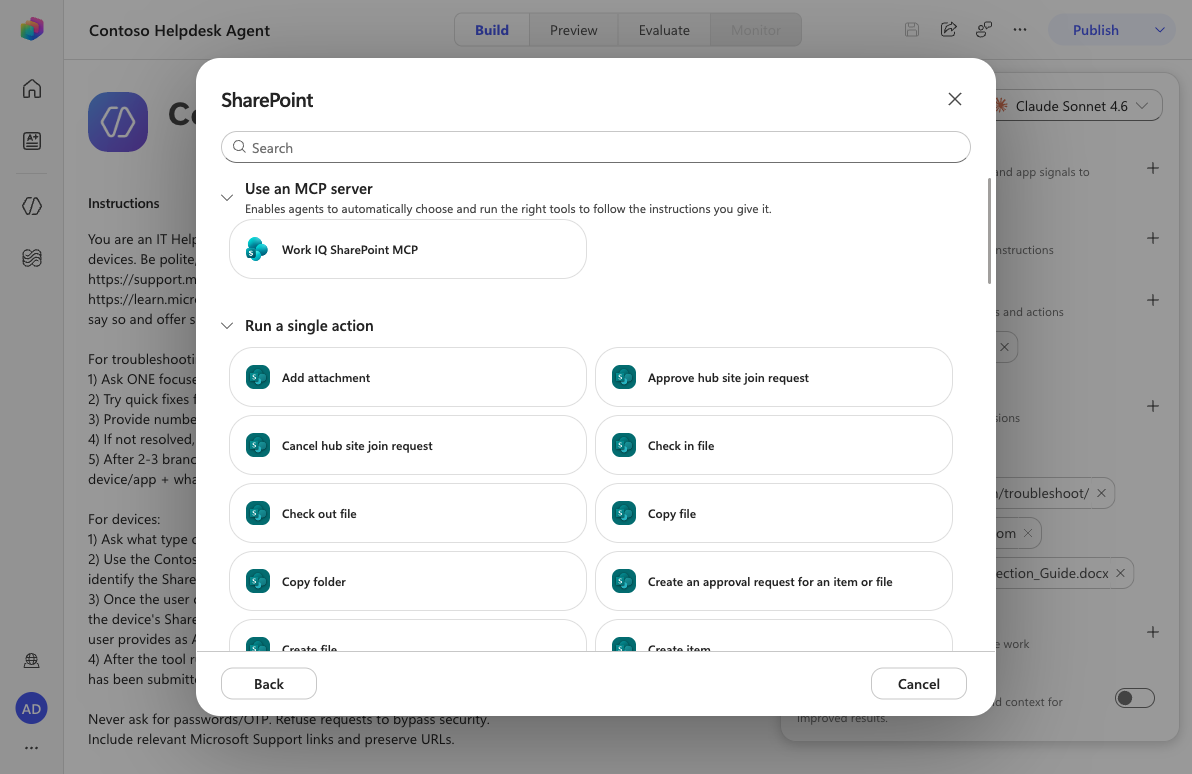Screen dimensions: 1192x774
Task: Click the SharePoint search field
Action: click(595, 148)
